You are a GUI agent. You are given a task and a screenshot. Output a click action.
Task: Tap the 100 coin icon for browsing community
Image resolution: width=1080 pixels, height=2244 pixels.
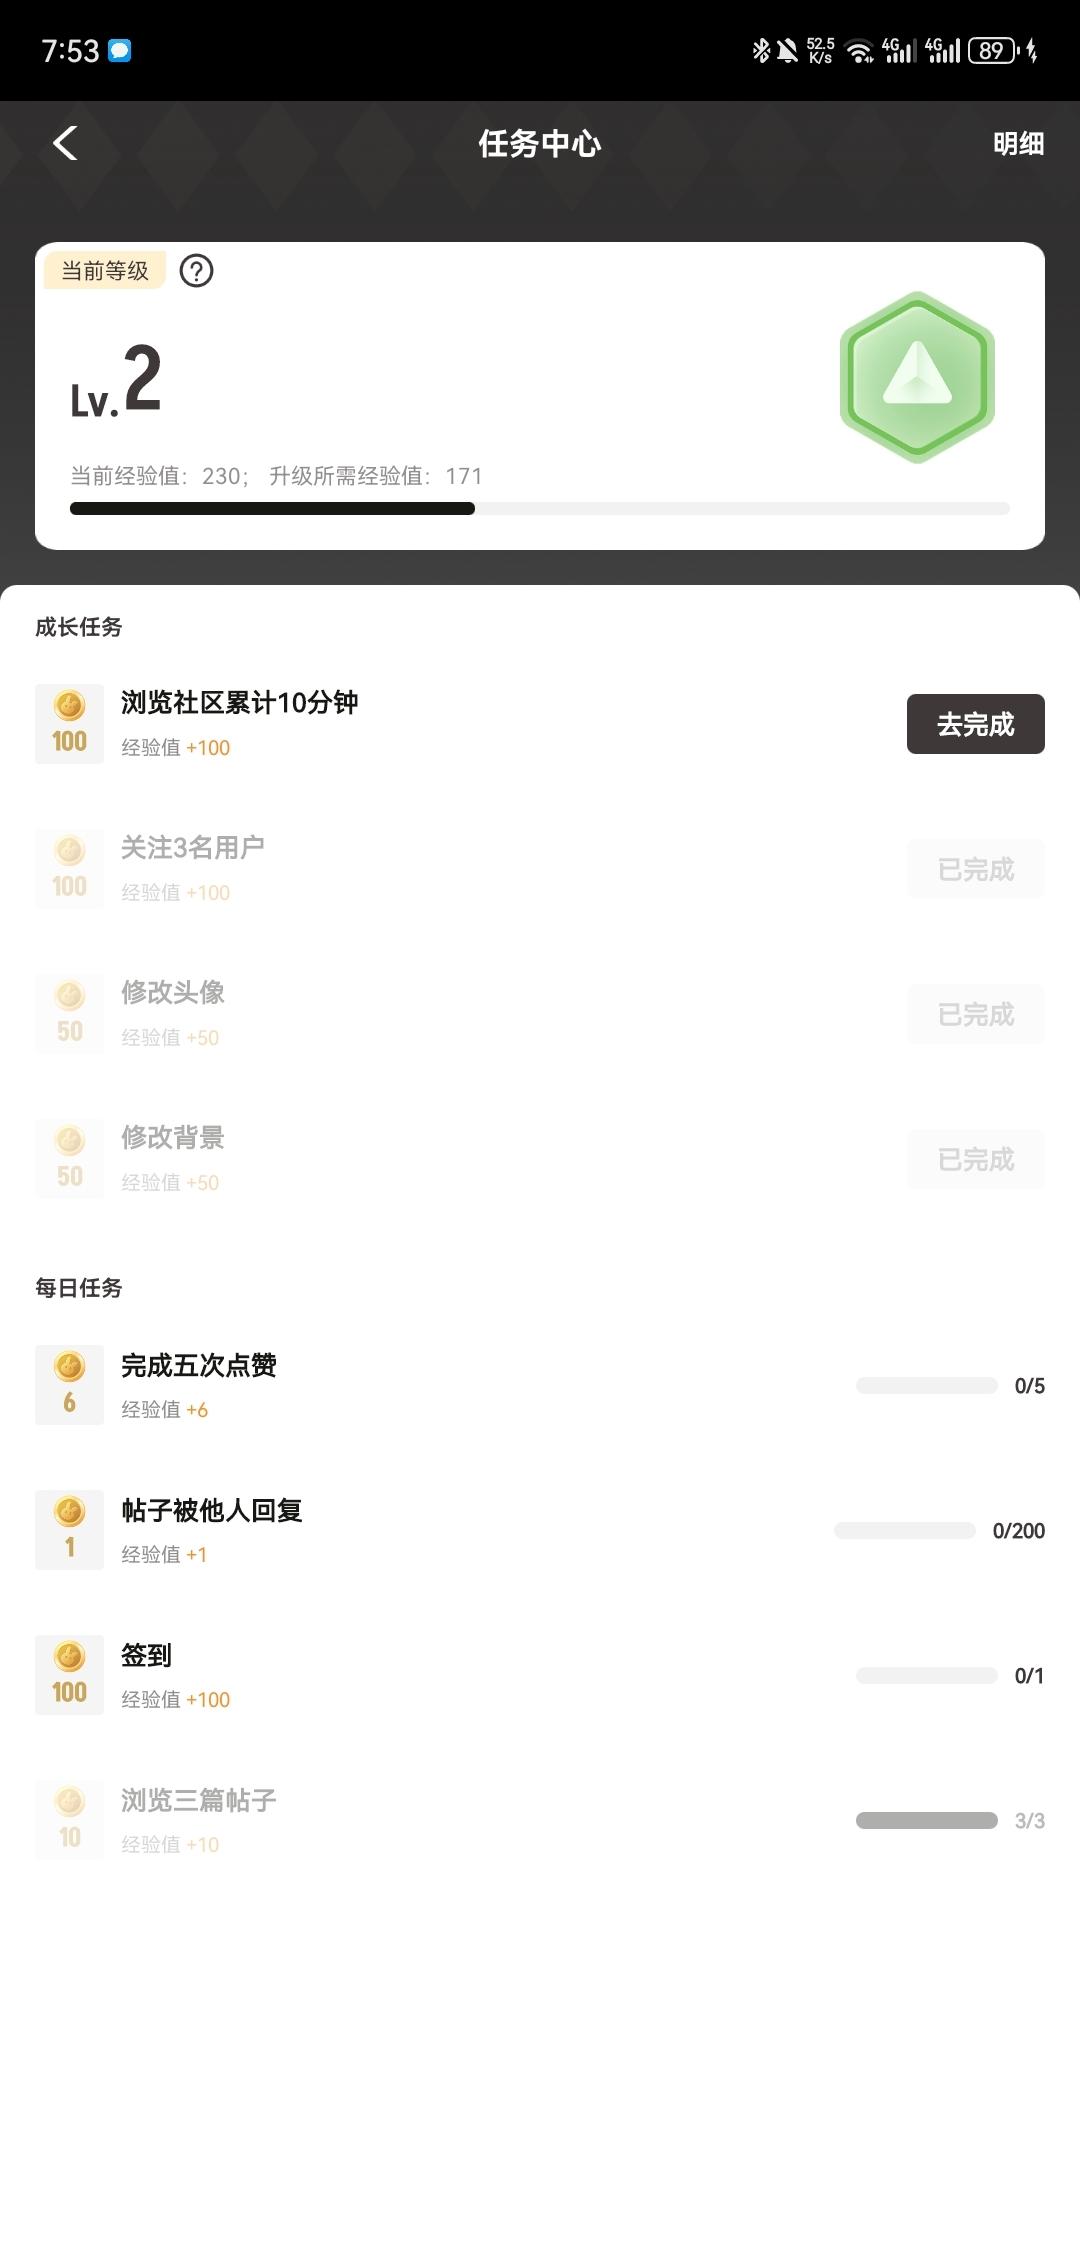tap(69, 724)
